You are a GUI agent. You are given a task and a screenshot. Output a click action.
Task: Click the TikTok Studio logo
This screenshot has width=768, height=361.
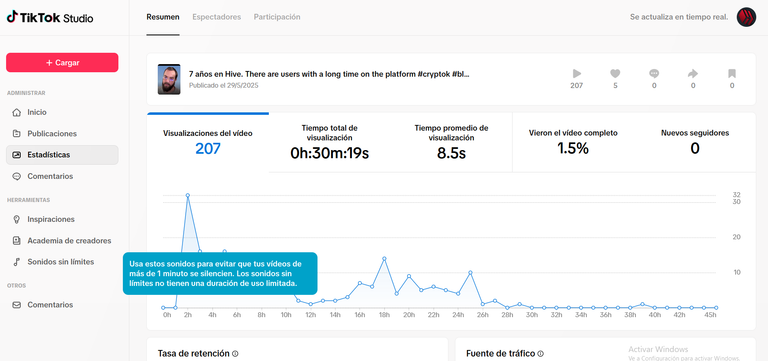[x=50, y=18]
